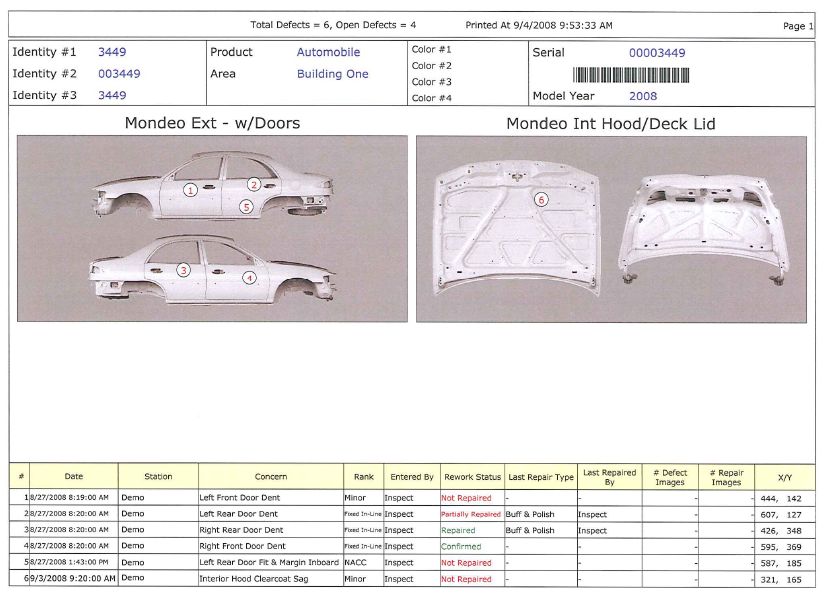Click 'Not Repaired' status in row 6
The image size is (825, 598).
point(466,579)
